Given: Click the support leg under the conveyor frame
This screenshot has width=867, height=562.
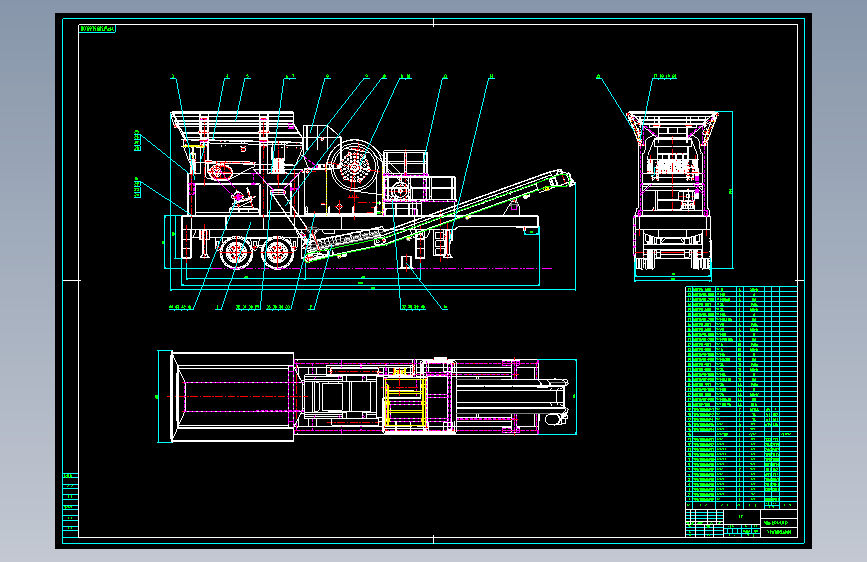Looking at the screenshot, I should [x=447, y=244].
